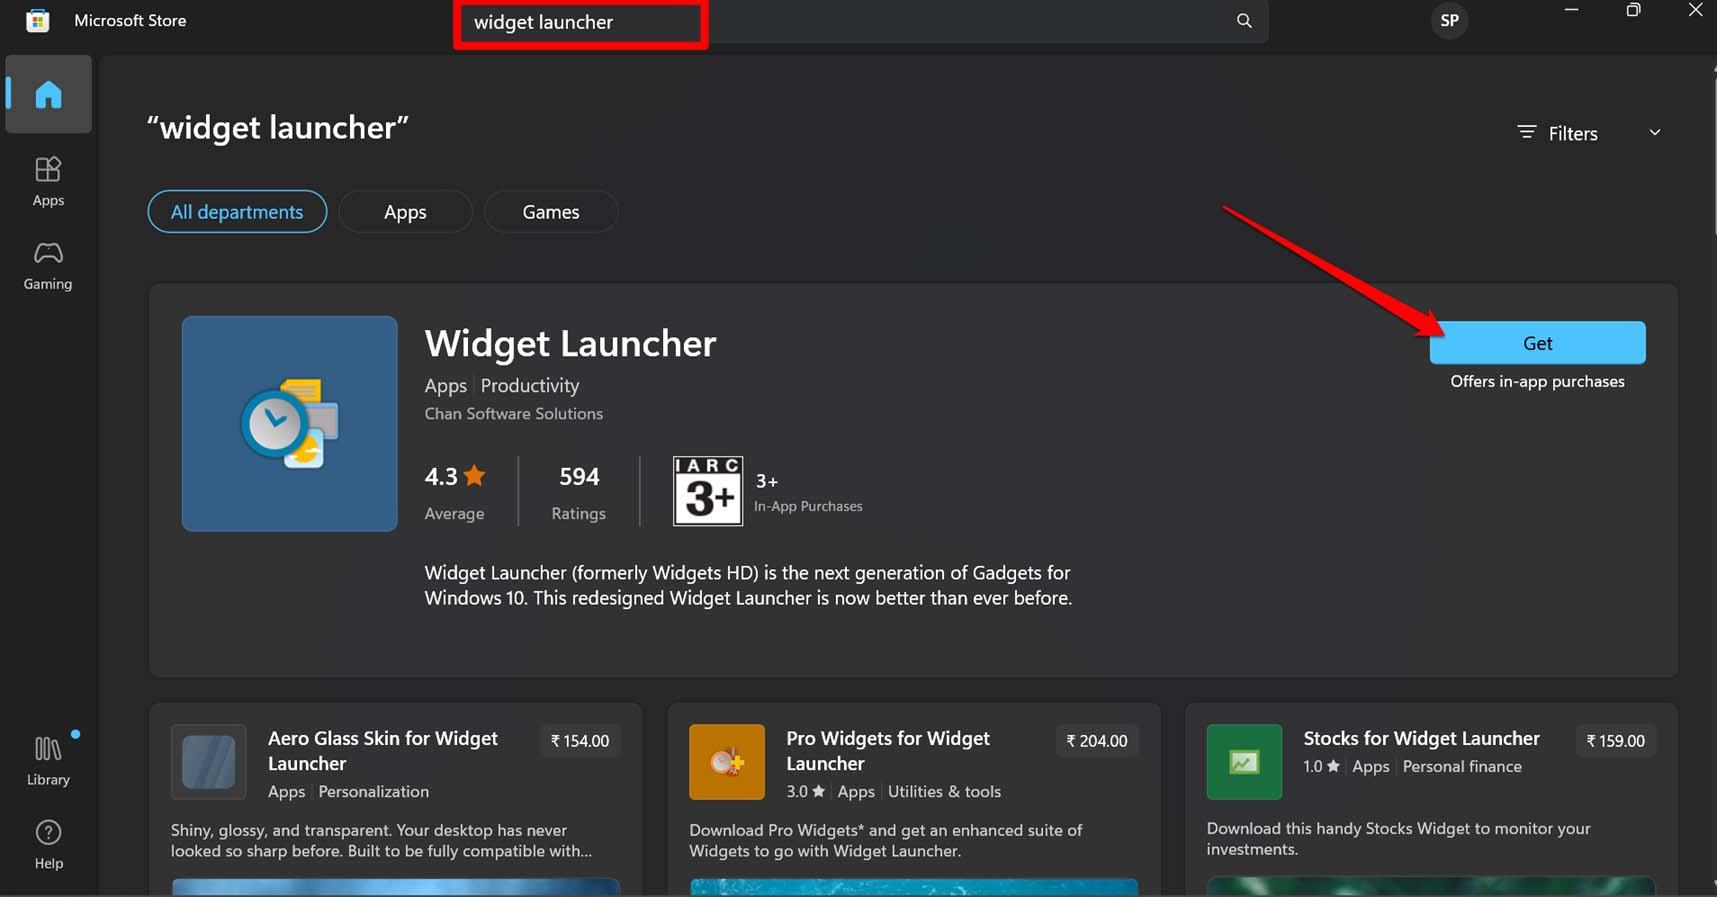Click the Microsoft Store logo icon
1717x897 pixels.
click(38, 20)
